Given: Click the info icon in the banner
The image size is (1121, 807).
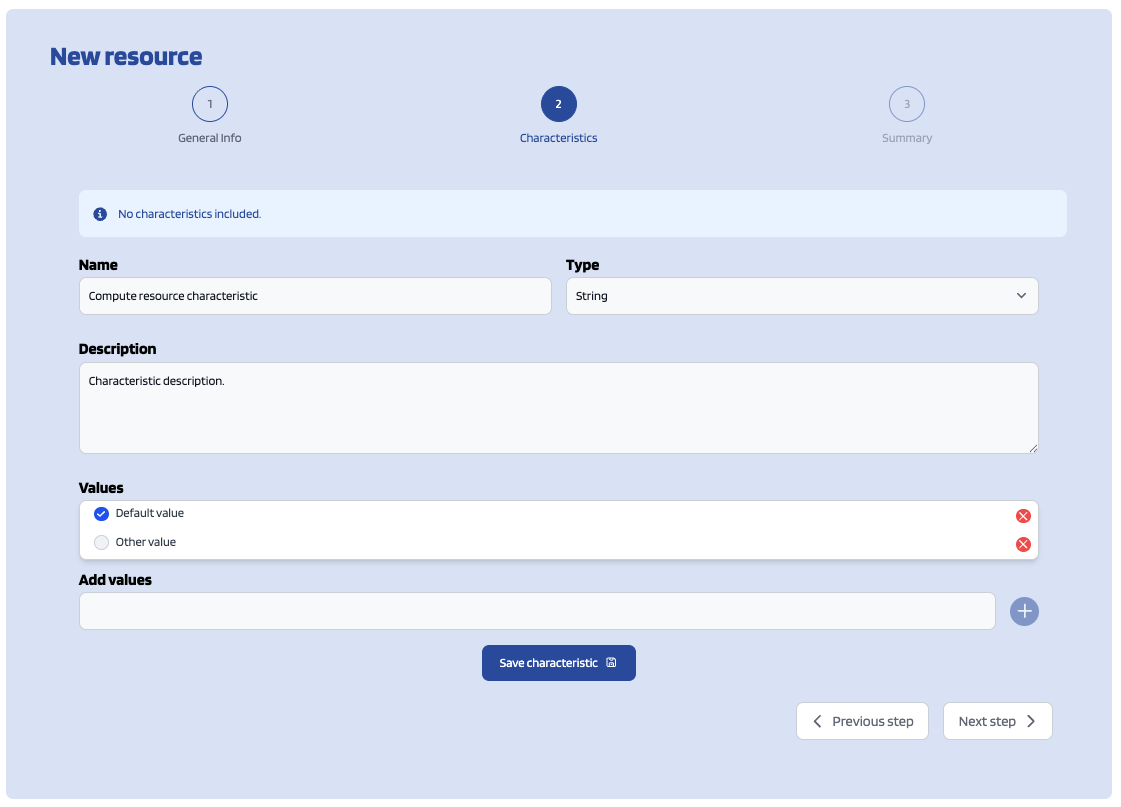Looking at the screenshot, I should tap(100, 214).
